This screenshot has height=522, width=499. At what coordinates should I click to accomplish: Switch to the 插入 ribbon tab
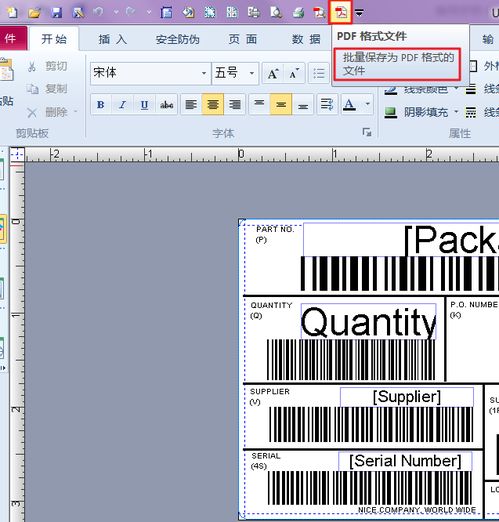click(113, 39)
